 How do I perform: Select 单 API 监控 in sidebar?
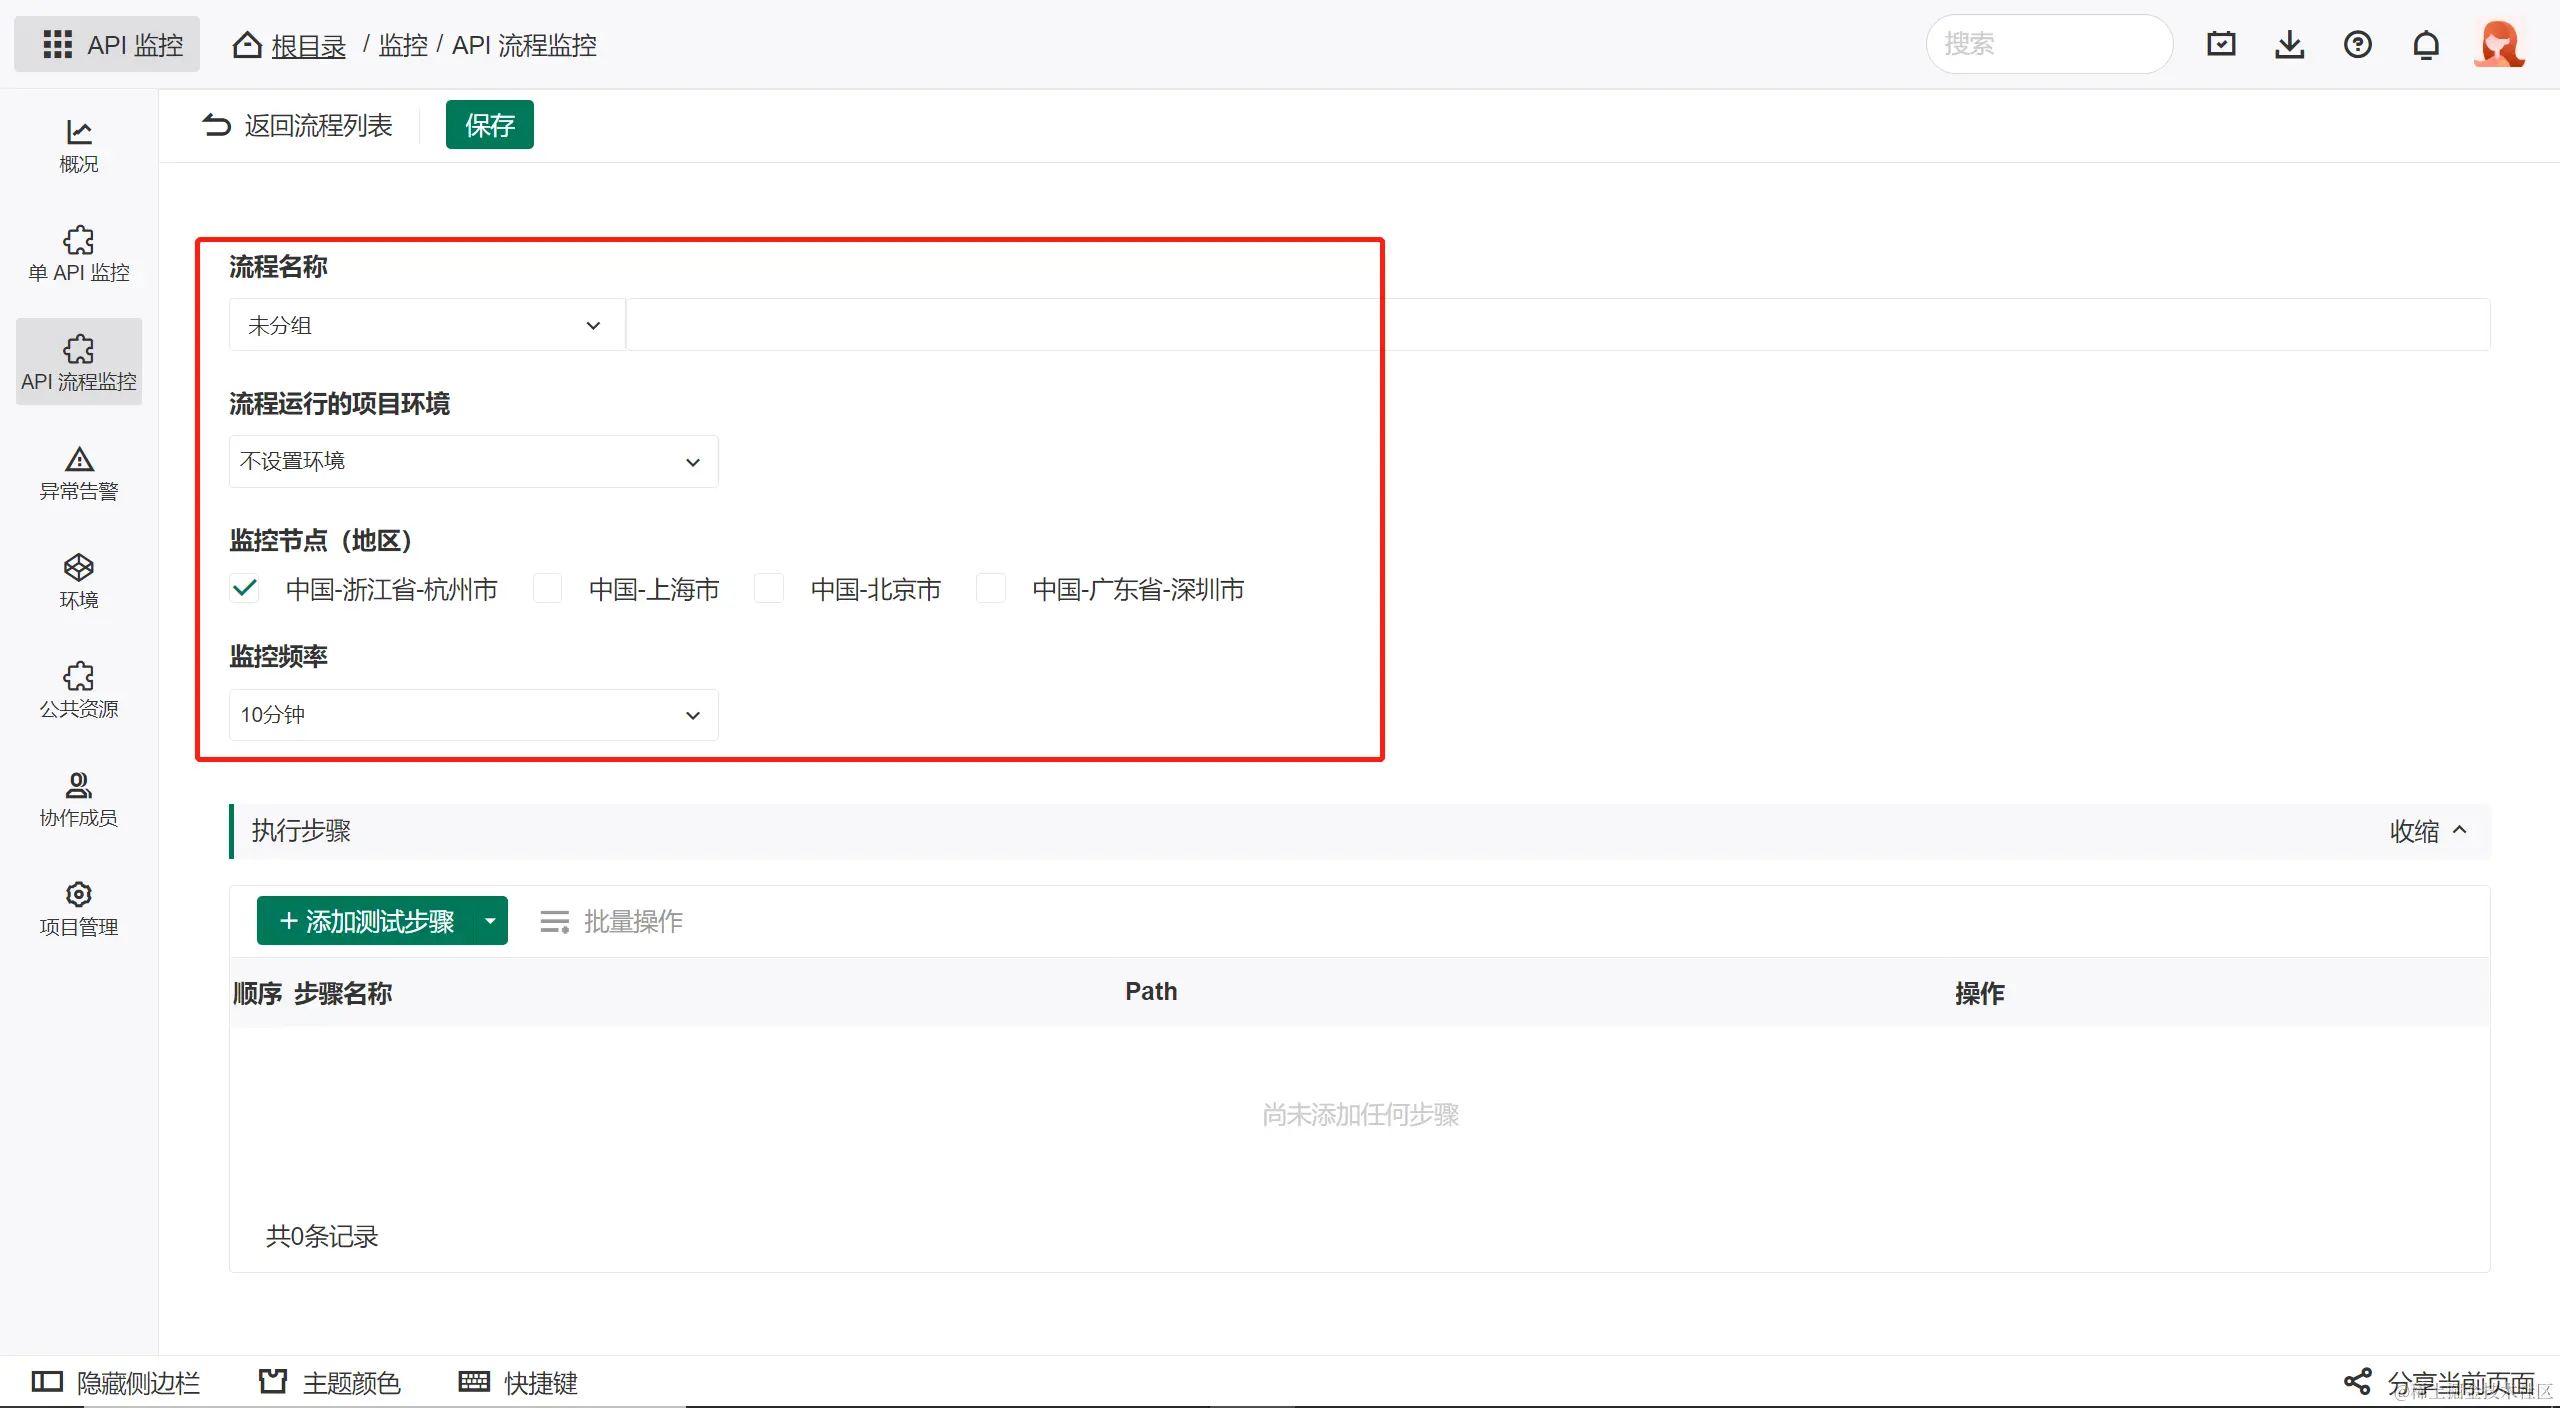tap(79, 254)
